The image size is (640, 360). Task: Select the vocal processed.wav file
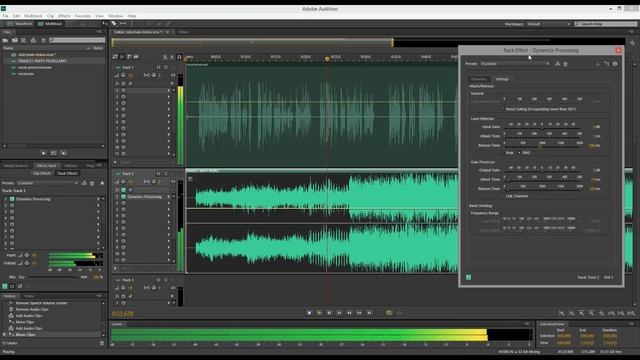click(x=35, y=67)
